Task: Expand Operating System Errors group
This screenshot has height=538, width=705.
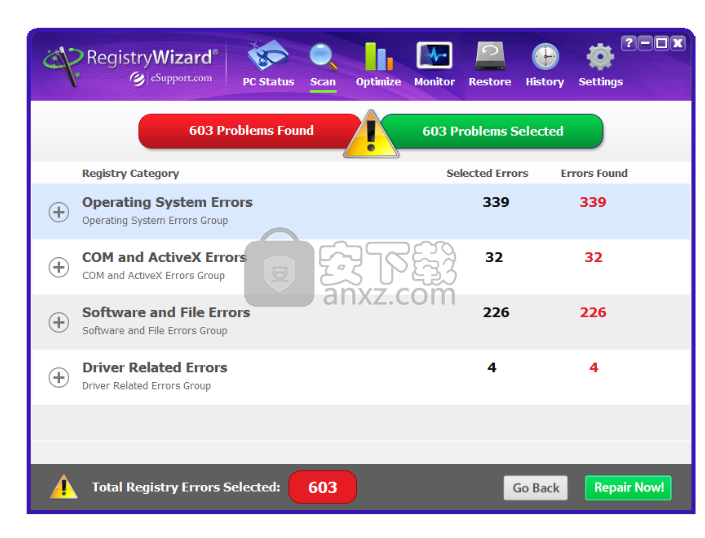Action: pyautogui.click(x=59, y=212)
